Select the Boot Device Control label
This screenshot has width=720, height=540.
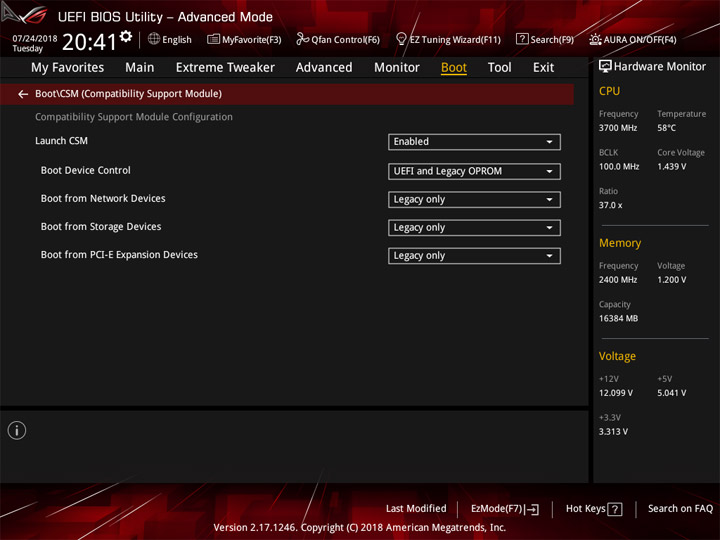[85, 170]
